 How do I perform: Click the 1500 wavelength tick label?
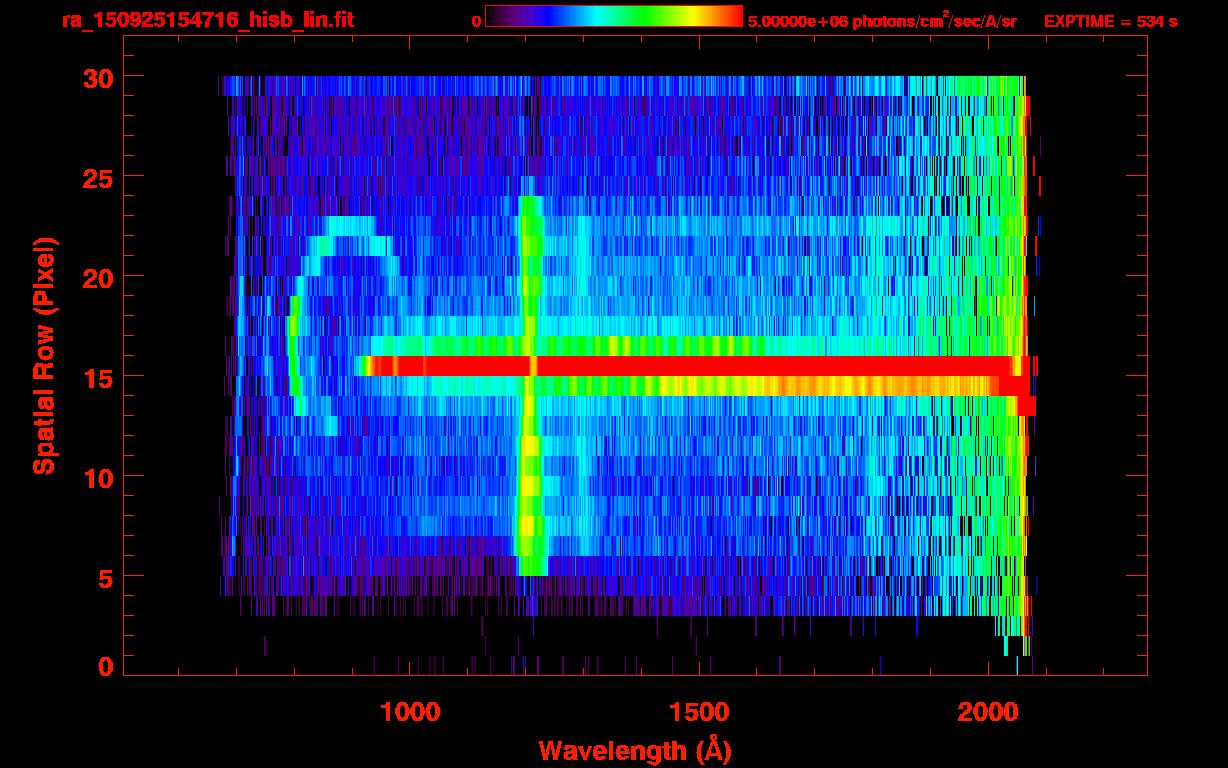pyautogui.click(x=699, y=712)
